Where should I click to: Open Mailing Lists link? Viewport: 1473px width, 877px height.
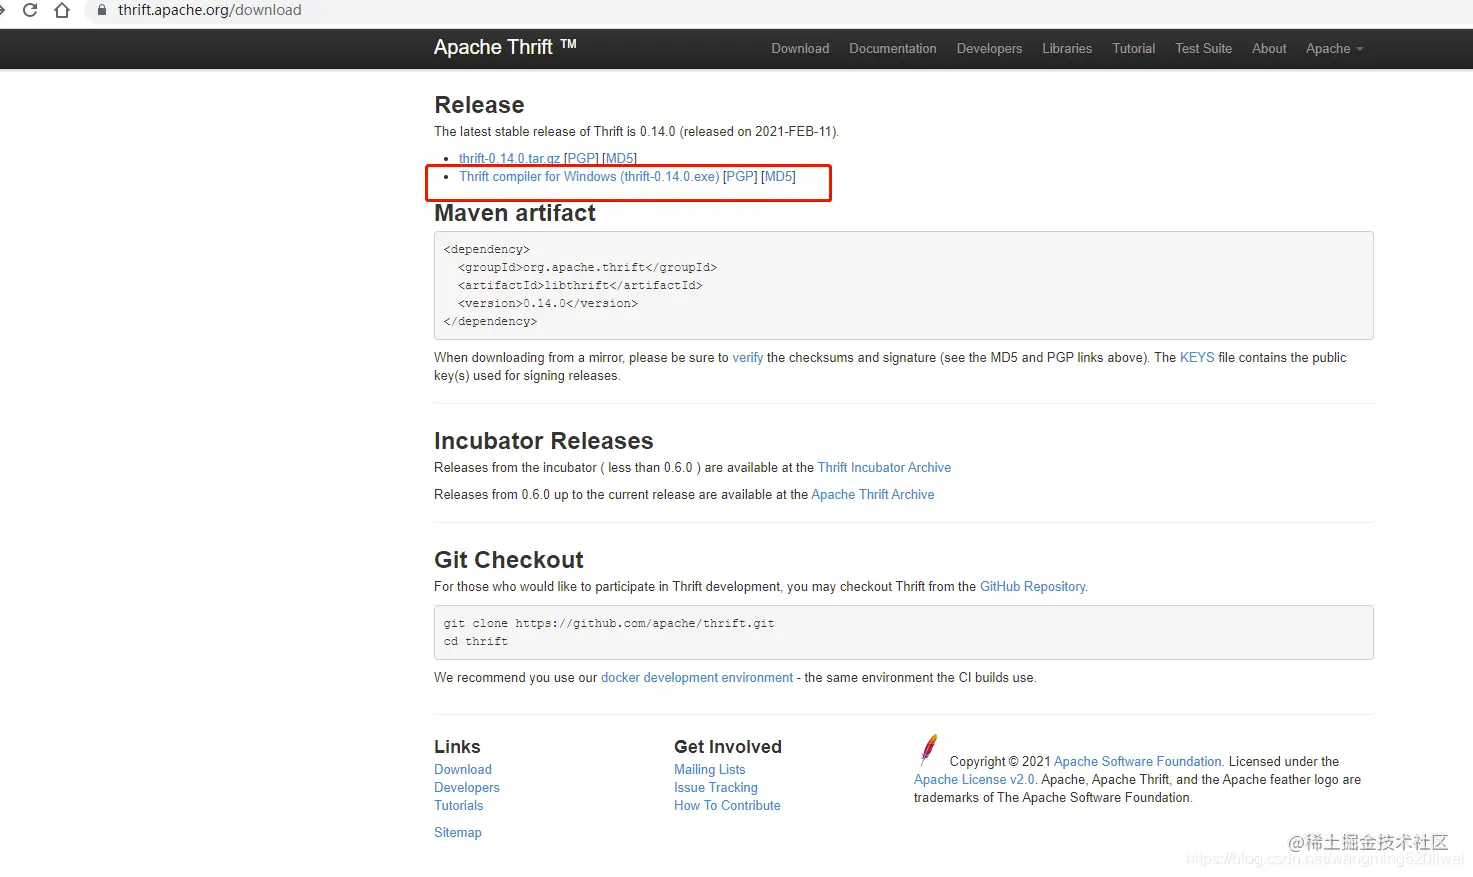pyautogui.click(x=710, y=769)
